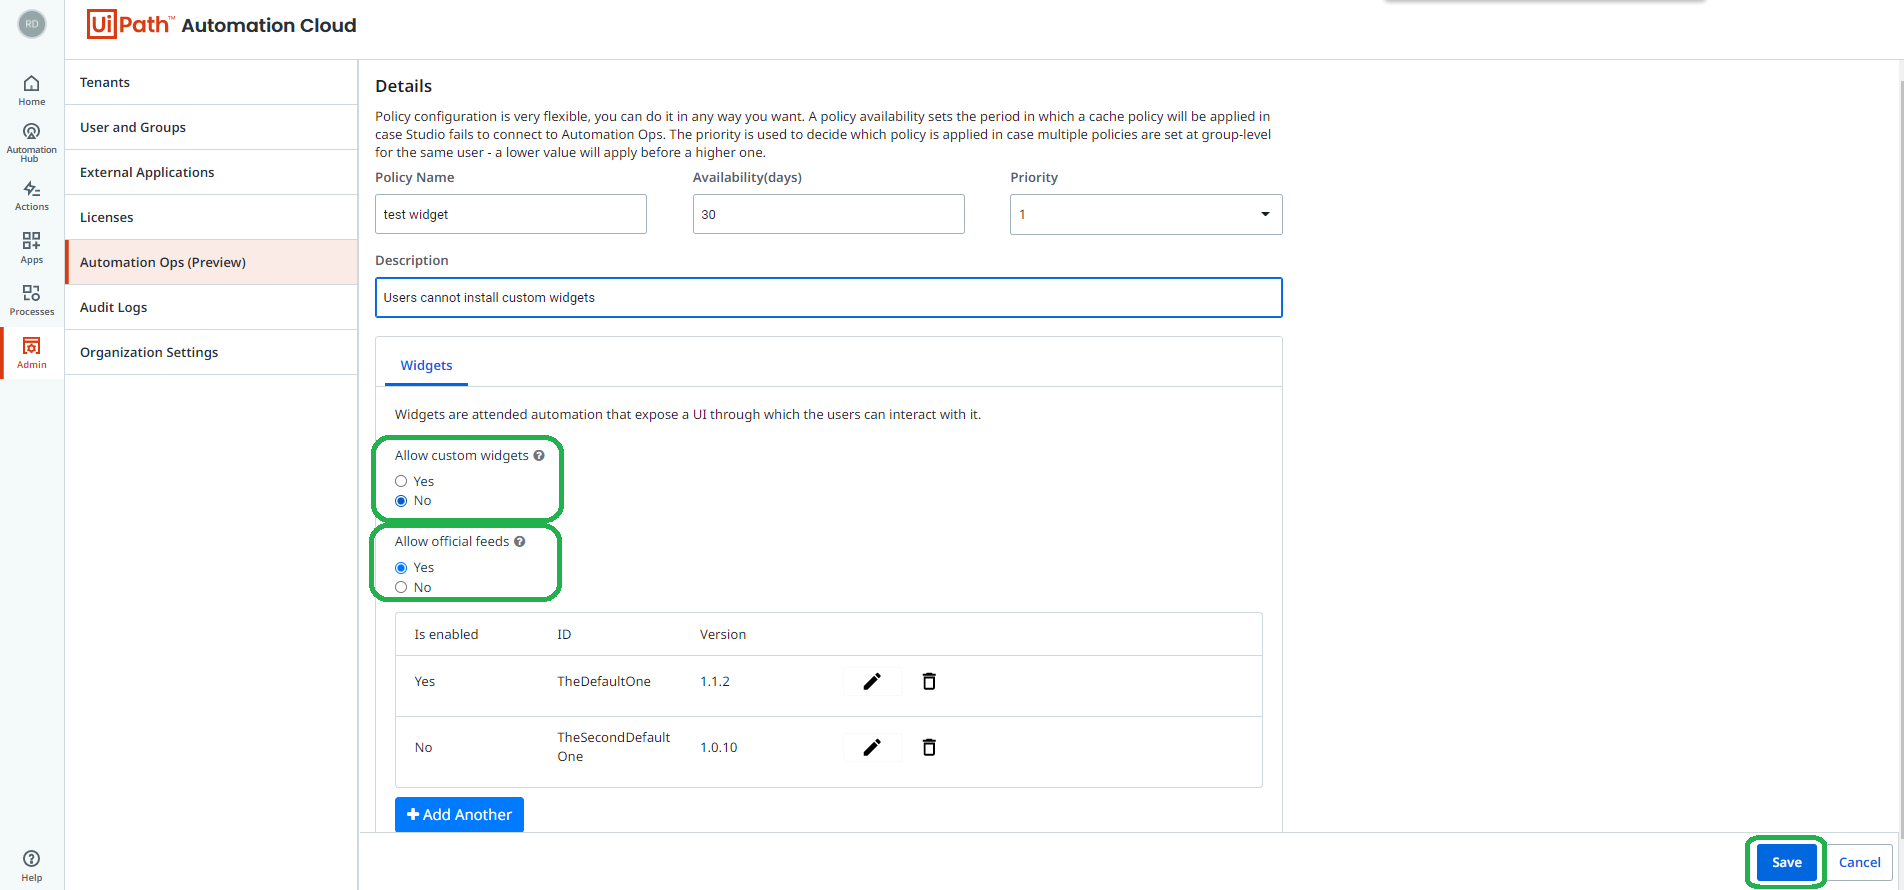Click the UiPath Automation Cloud logo
The image size is (1904, 890).
pos(221,24)
